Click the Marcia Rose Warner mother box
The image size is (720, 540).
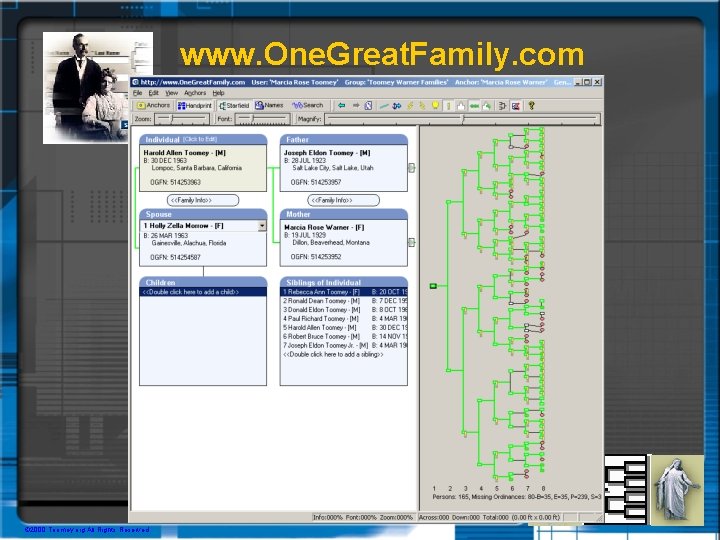343,242
